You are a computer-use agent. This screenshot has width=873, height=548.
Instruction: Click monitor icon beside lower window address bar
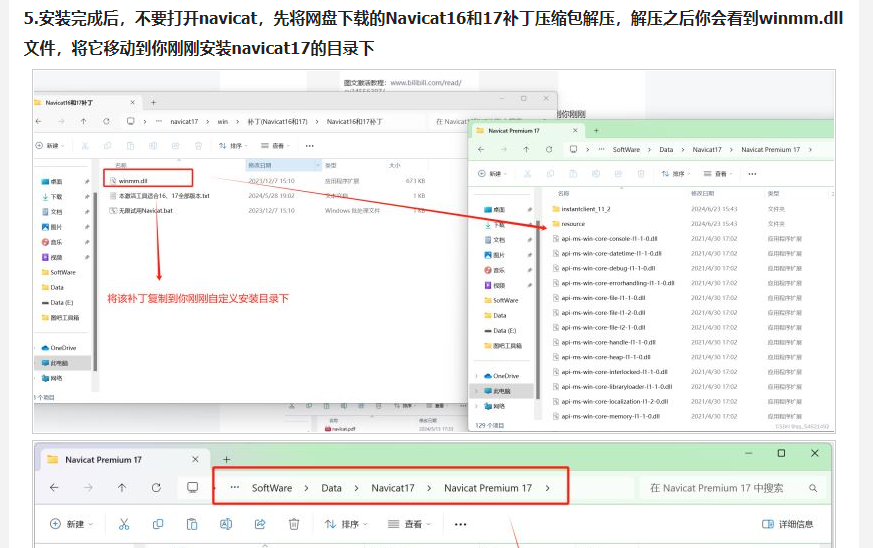(x=193, y=488)
